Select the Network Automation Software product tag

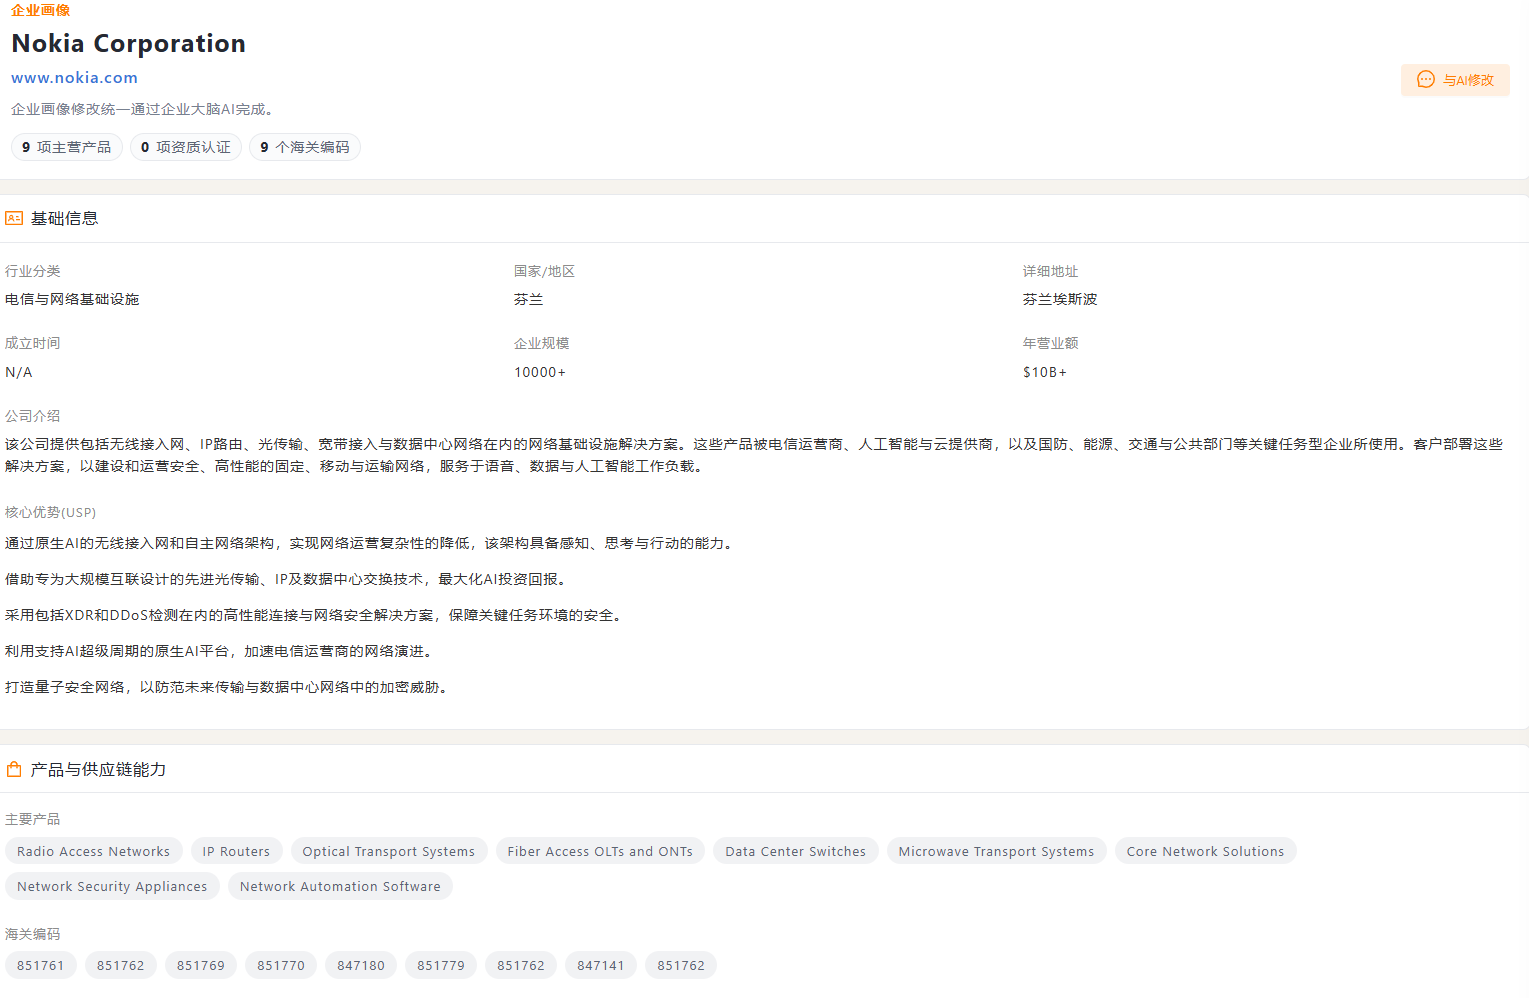[x=340, y=886]
